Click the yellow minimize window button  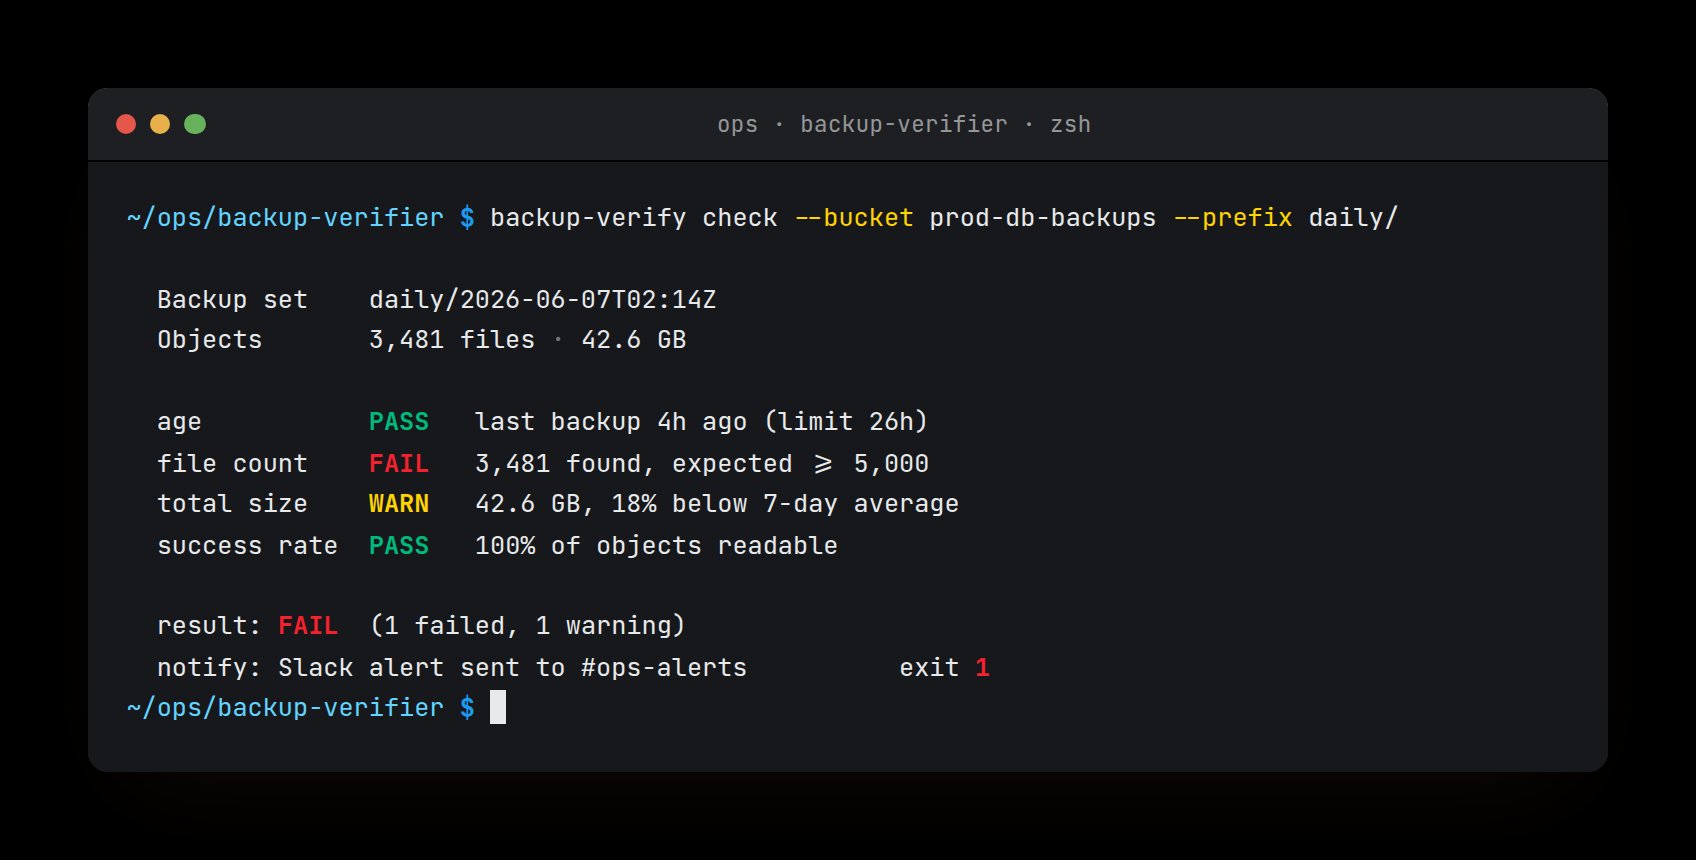click(160, 124)
